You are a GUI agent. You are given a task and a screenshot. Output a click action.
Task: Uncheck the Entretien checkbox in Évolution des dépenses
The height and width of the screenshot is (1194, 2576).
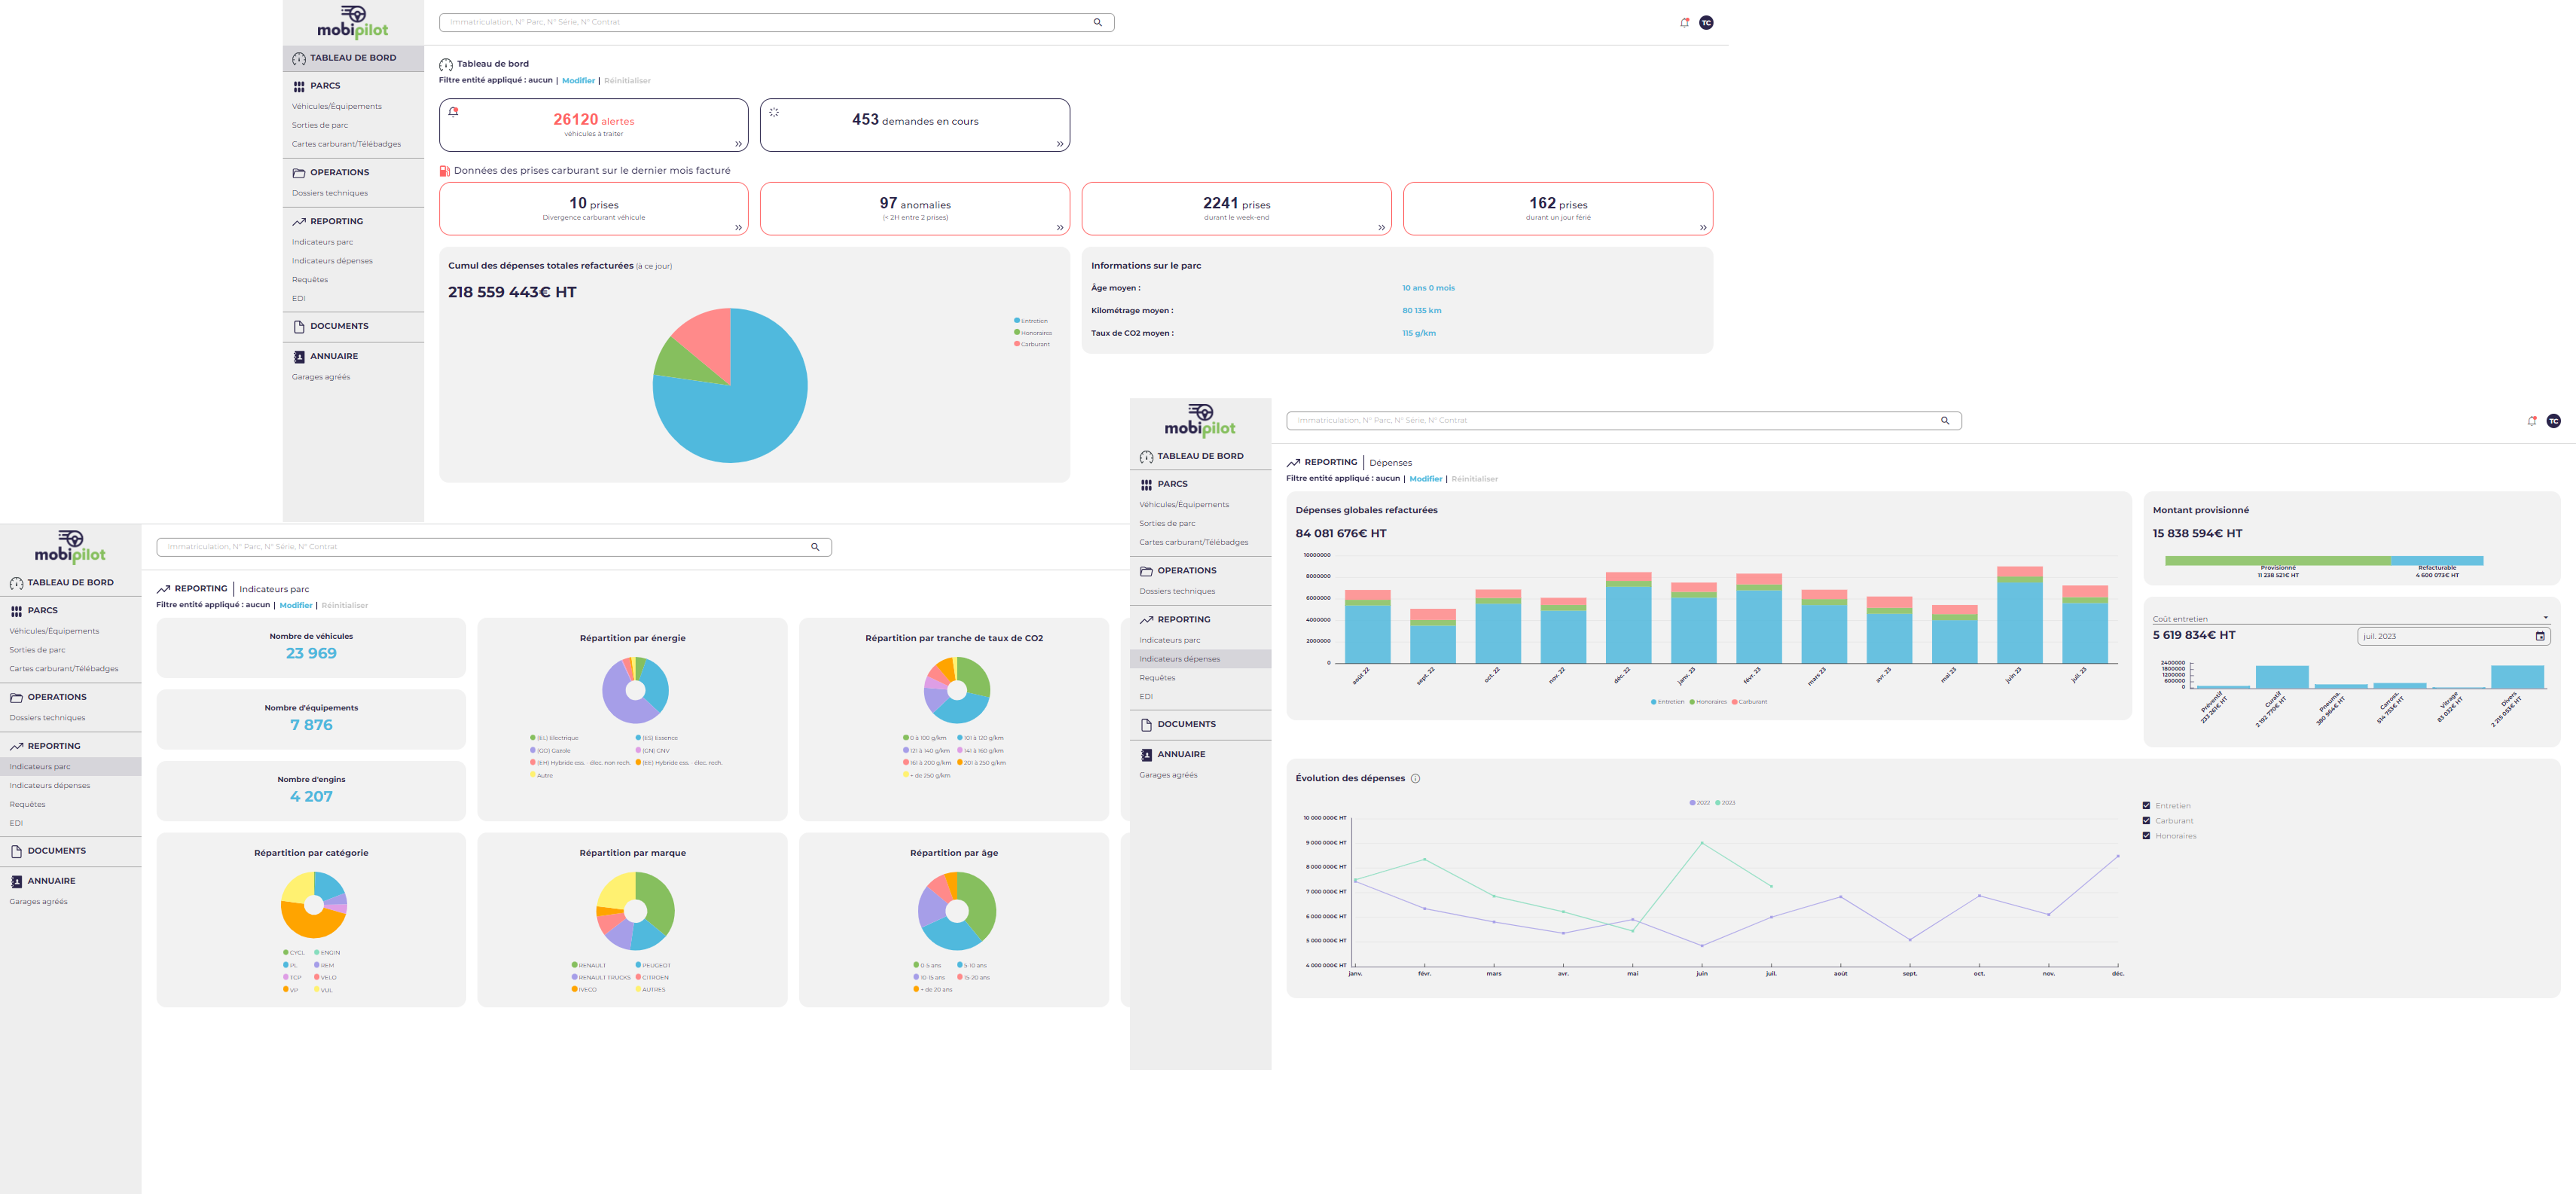(2146, 805)
